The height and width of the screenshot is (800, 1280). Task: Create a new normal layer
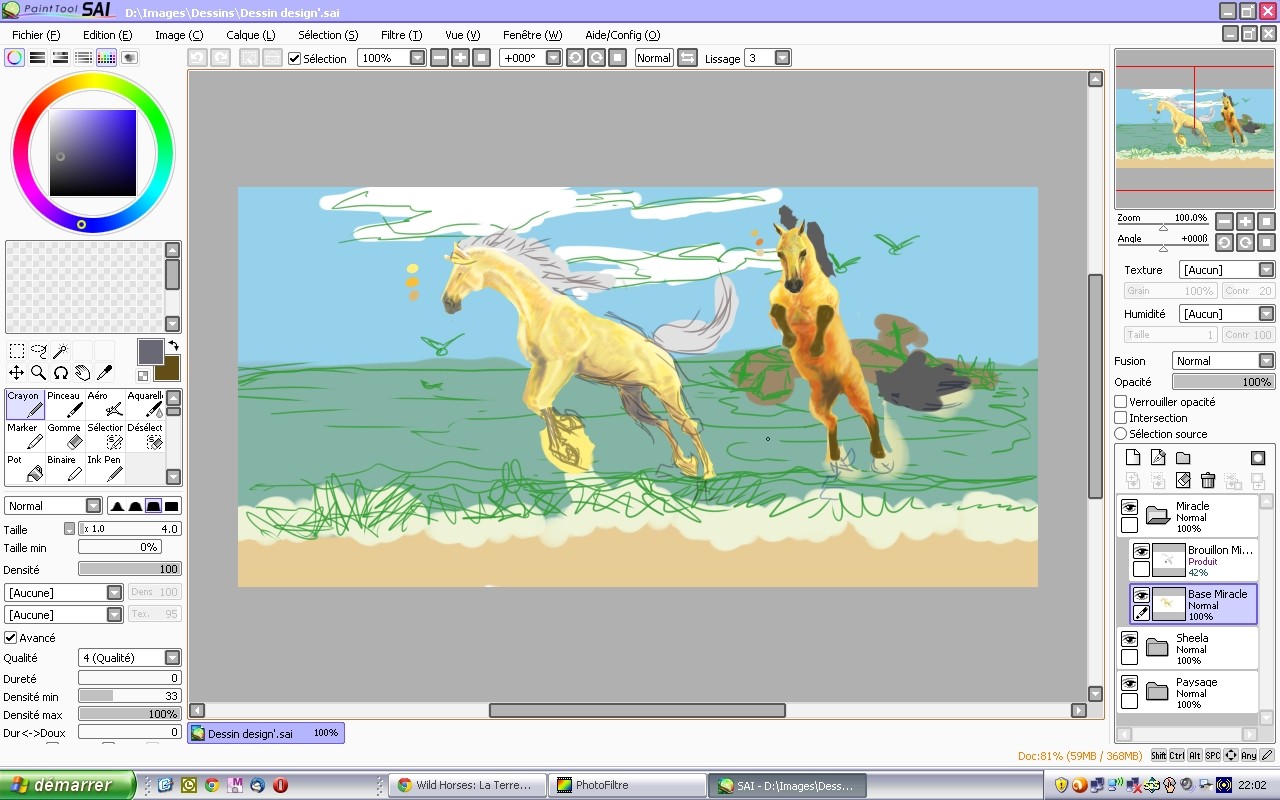(1133, 458)
